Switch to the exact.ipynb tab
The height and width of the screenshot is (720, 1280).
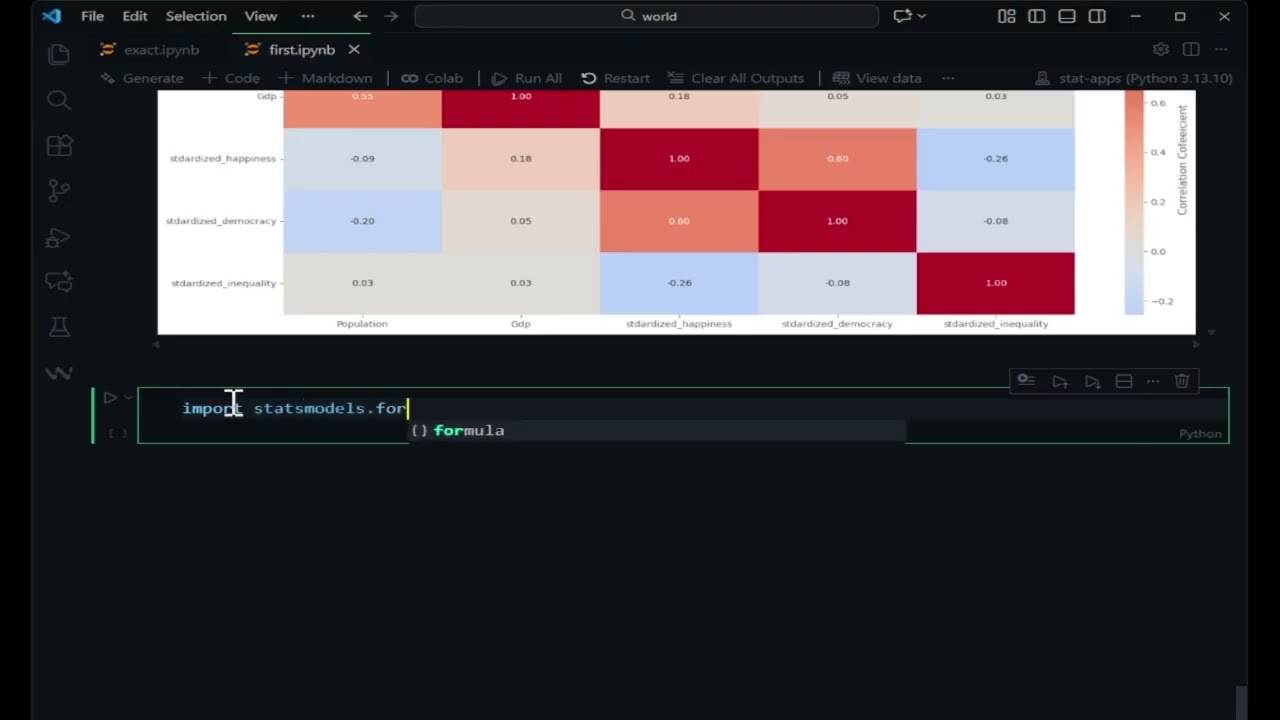[150, 50]
